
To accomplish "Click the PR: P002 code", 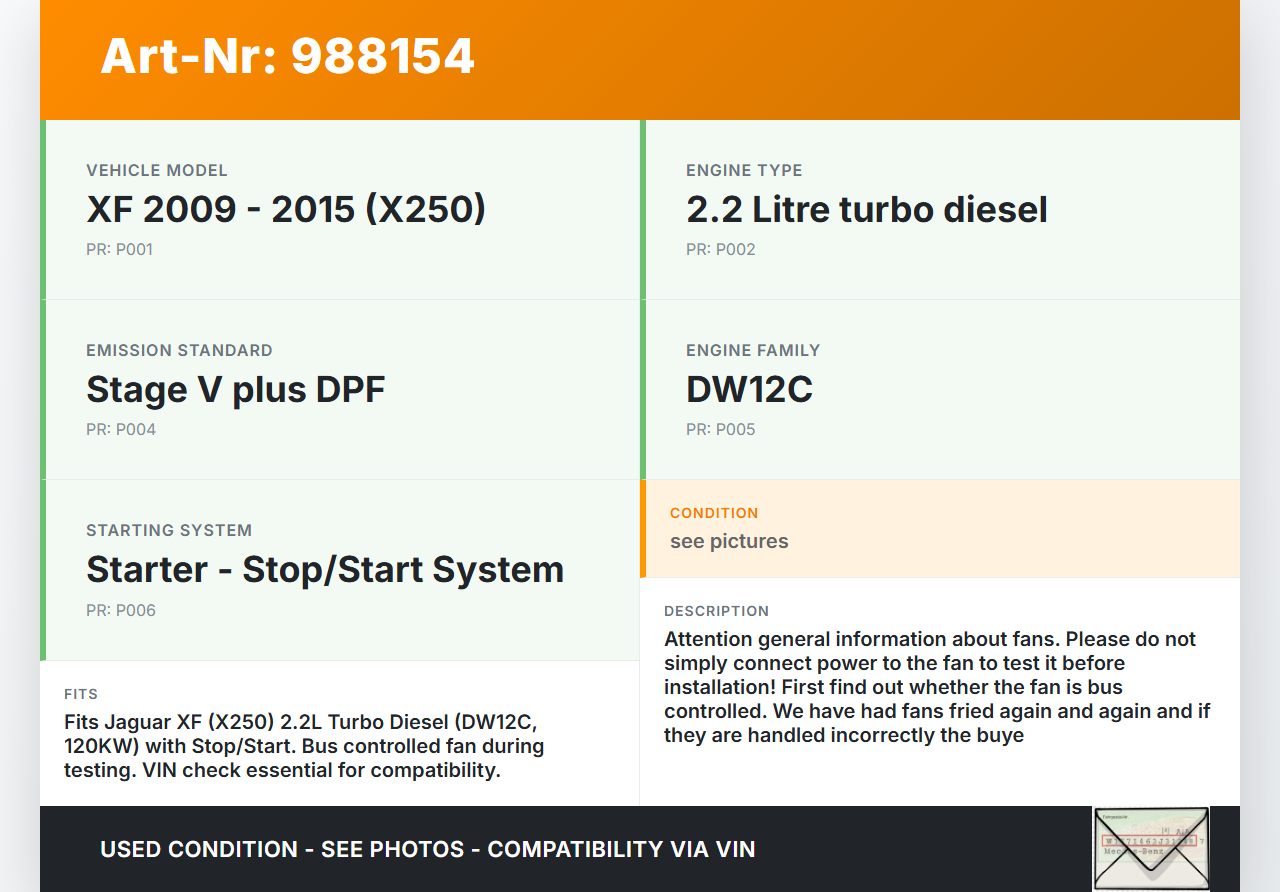I will (x=720, y=249).
